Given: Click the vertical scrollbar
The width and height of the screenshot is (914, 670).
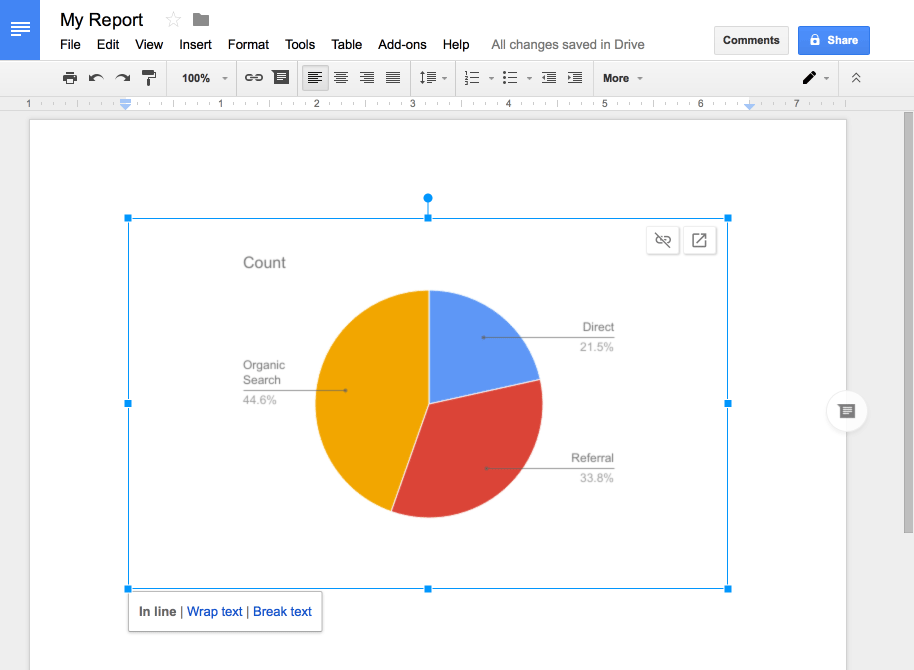Looking at the screenshot, I should 908,322.
